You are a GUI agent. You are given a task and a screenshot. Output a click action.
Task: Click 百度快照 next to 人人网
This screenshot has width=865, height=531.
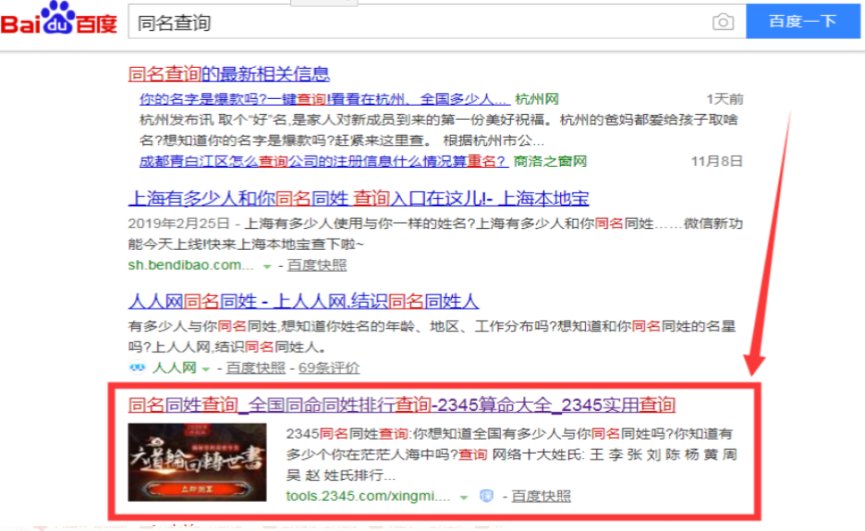(255, 368)
